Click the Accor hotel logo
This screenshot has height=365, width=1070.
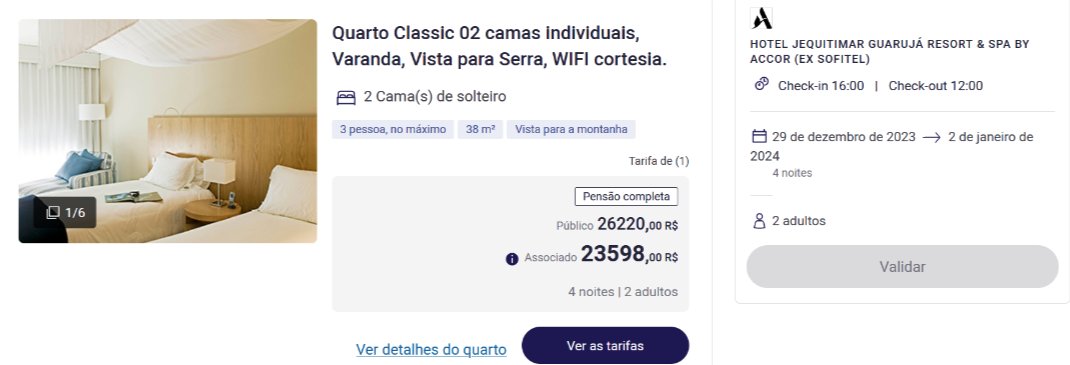761,18
